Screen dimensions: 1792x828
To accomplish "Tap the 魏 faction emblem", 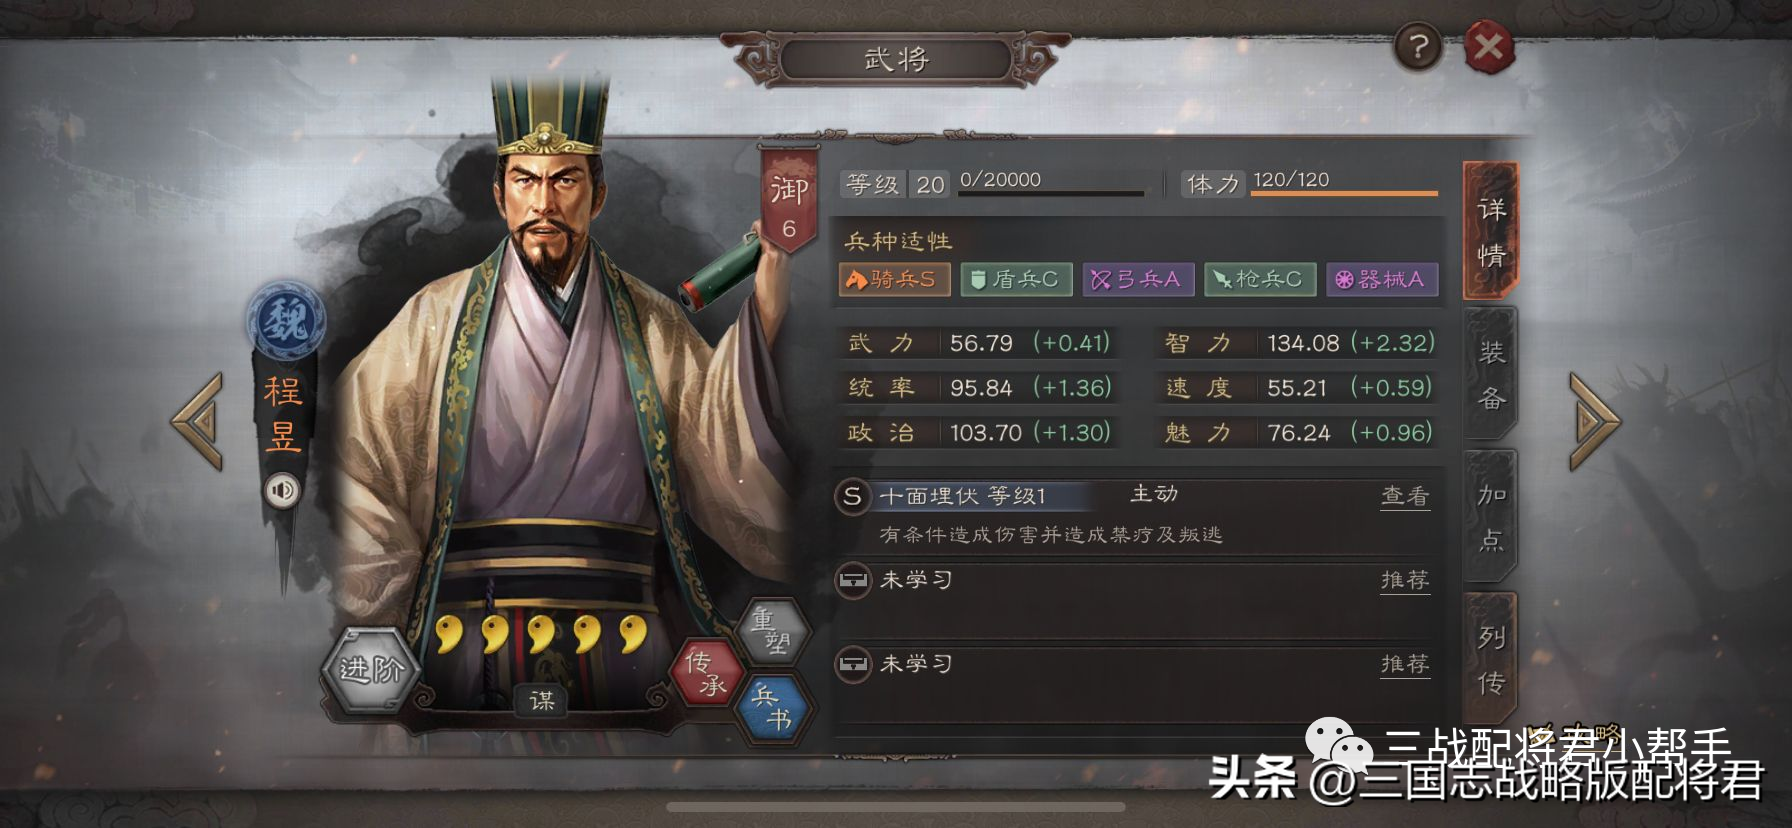I will 286,321.
